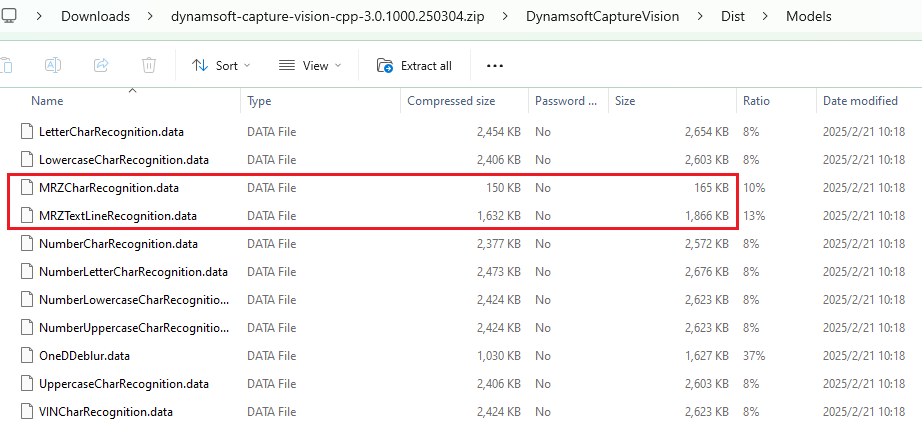Screen dimensions: 922x434
Task: Sort by Size column header
Action: 625,101
